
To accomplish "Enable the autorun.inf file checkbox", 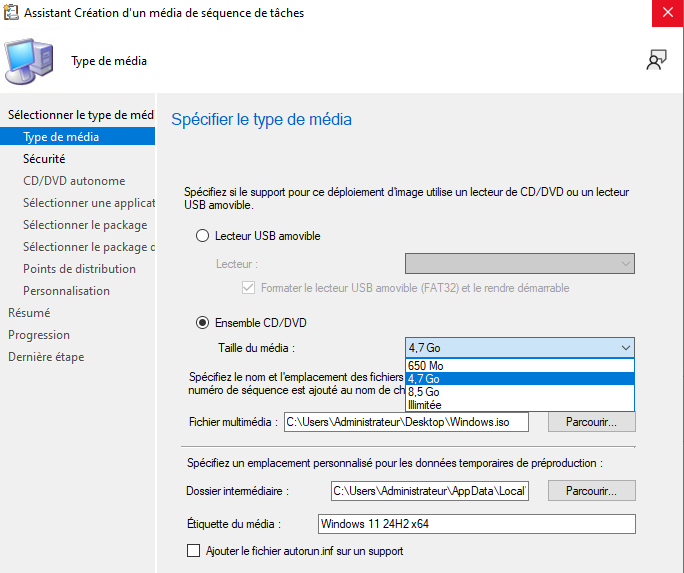I will tap(194, 551).
